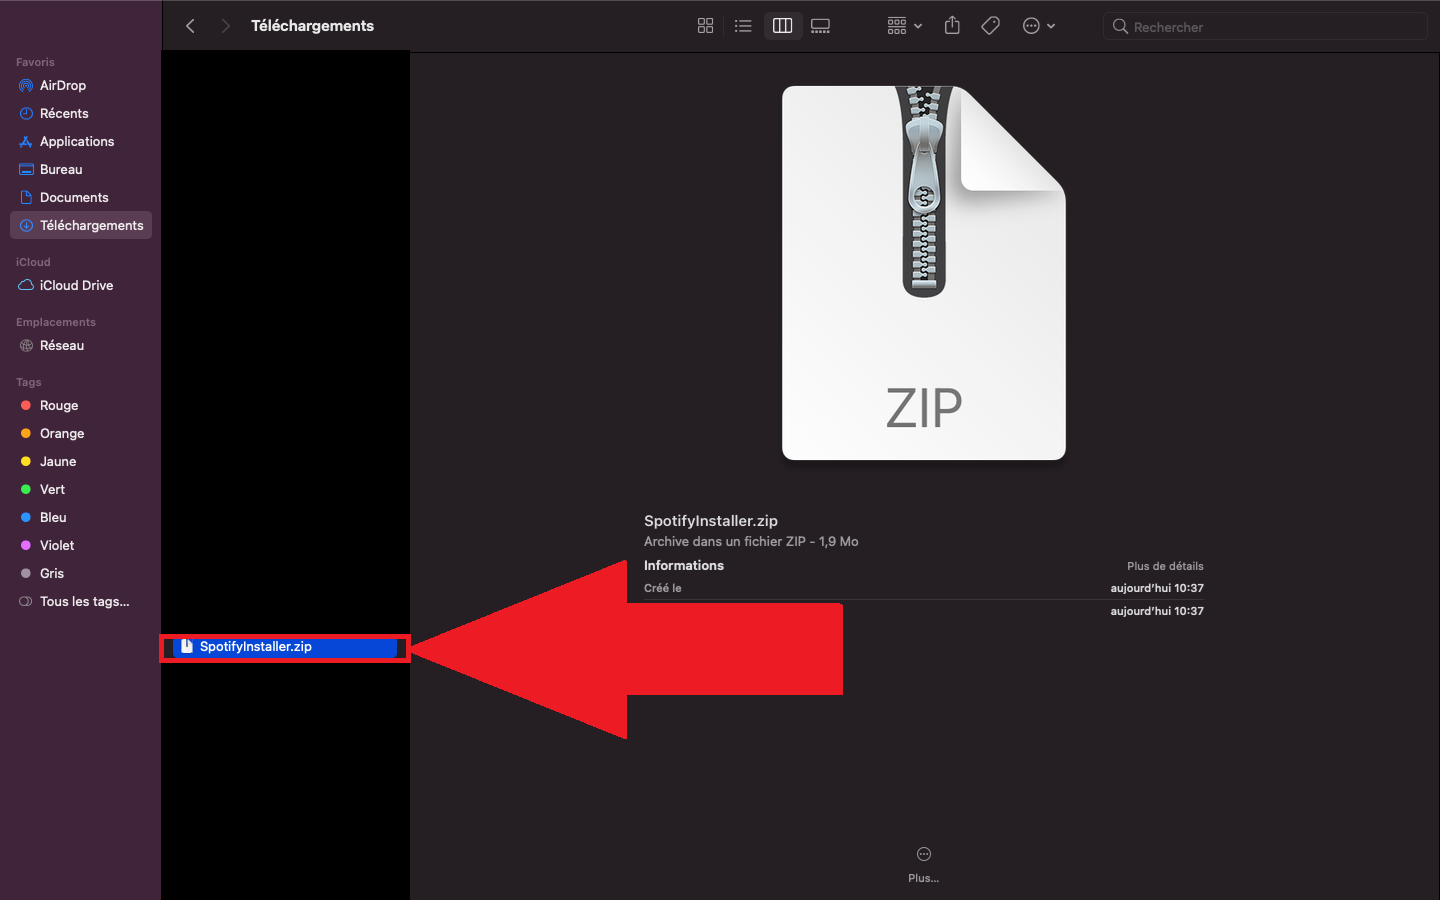Select Téléchargements in the sidebar
The width and height of the screenshot is (1440, 900).
pyautogui.click(x=80, y=225)
